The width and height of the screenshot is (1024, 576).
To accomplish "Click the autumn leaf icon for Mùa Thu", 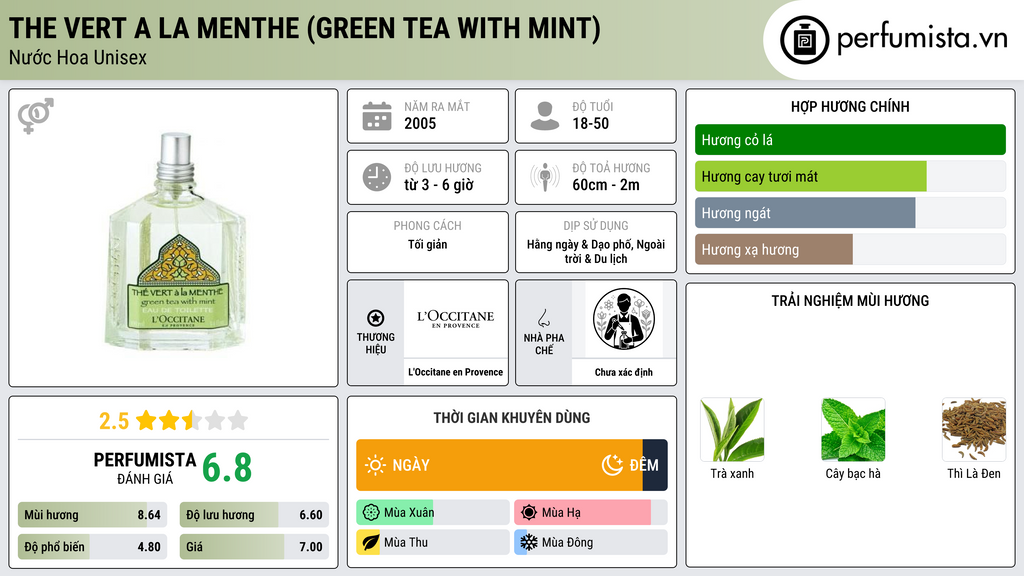I will pos(370,542).
